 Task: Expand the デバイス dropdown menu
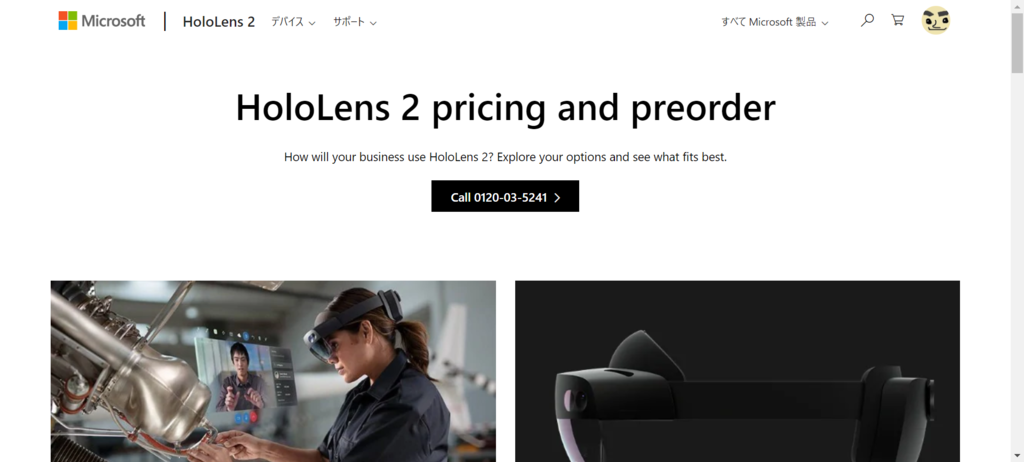293,22
